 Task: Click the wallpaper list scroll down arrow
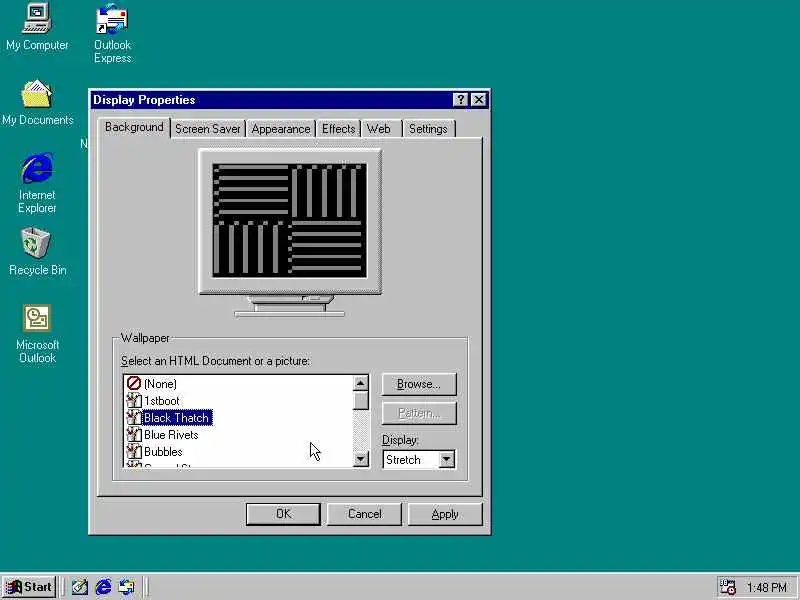click(361, 459)
